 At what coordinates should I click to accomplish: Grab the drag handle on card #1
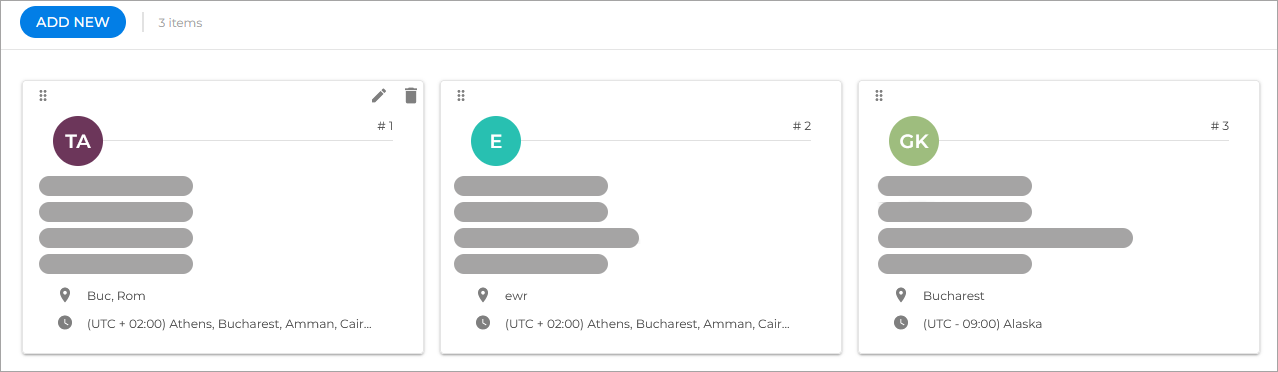tap(43, 96)
